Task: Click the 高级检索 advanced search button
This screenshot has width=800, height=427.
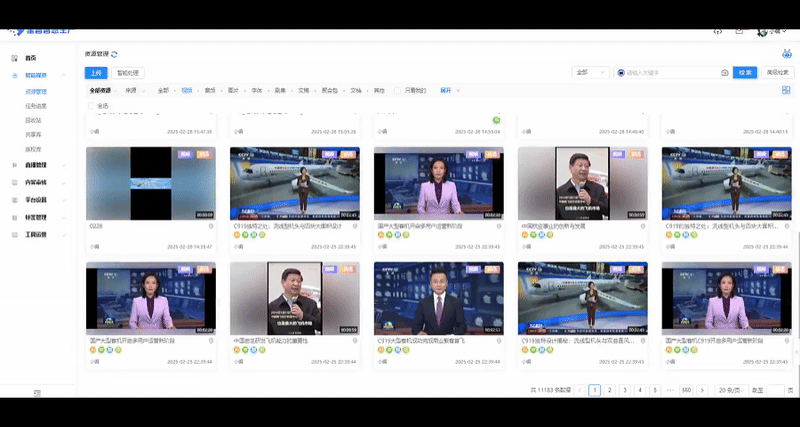Action: point(777,73)
